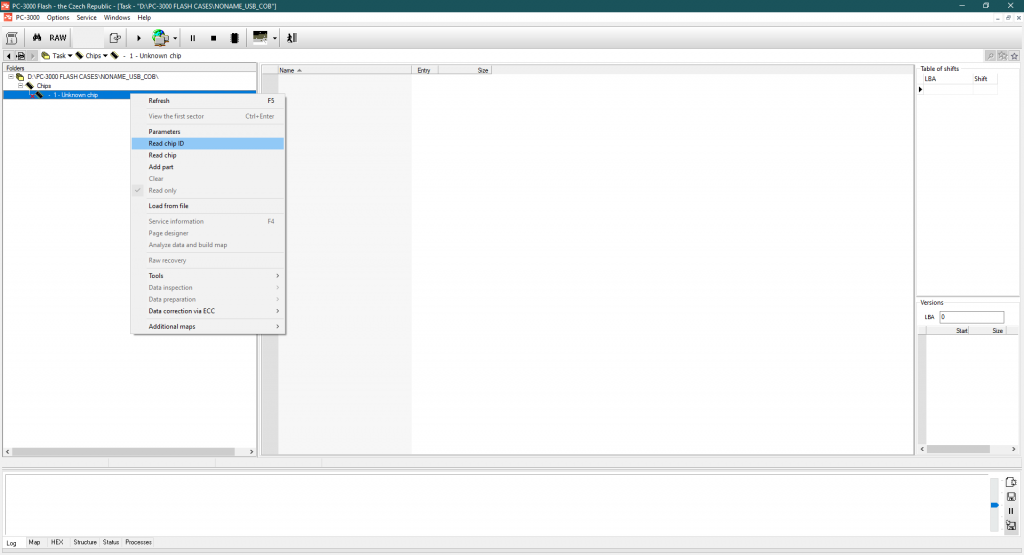
Task: Click the exit running-man toolbar icon
Action: (x=292, y=38)
